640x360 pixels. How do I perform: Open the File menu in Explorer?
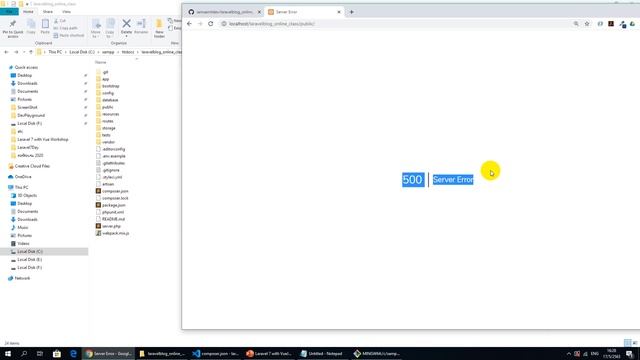click(9, 11)
